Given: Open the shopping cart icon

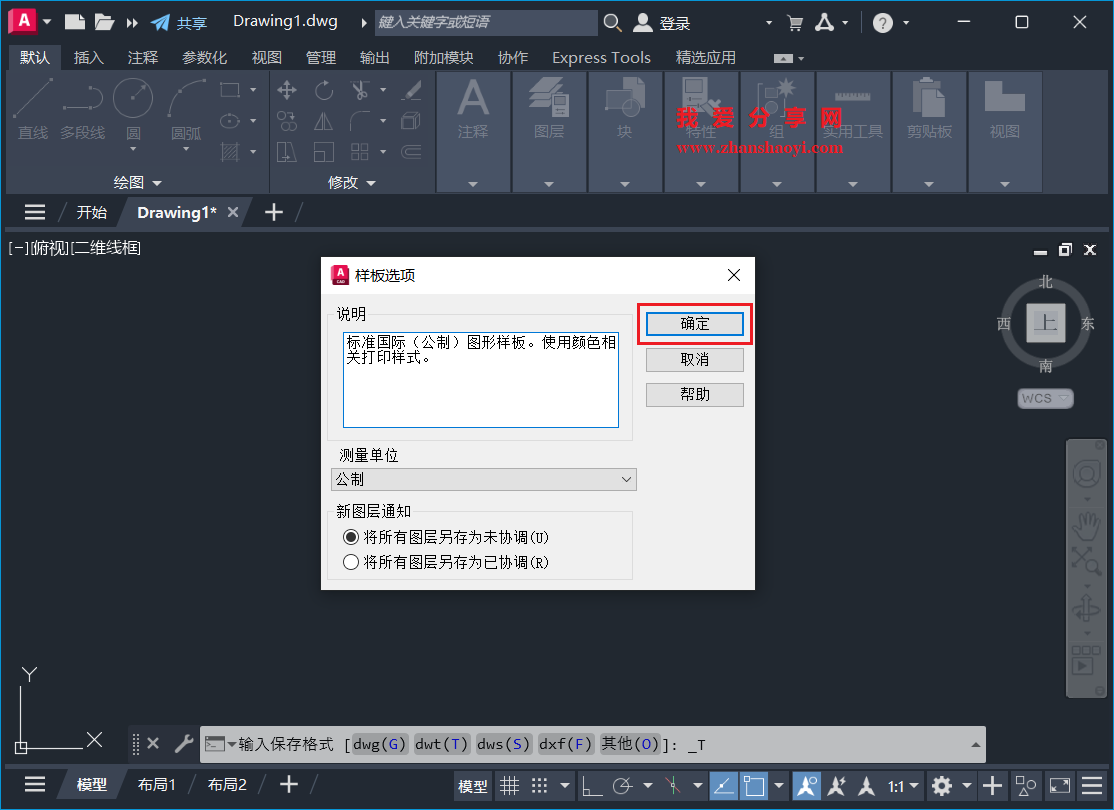Looking at the screenshot, I should click(x=795, y=23).
